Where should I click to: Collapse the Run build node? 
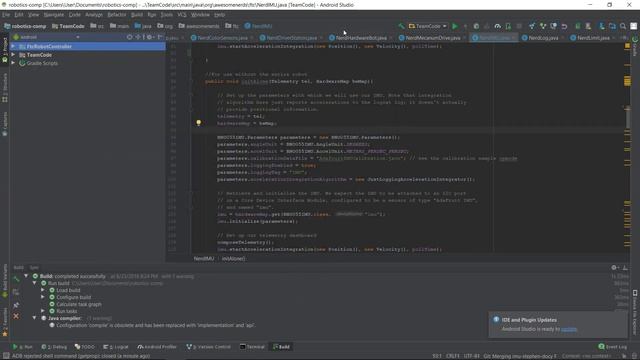click(35, 283)
